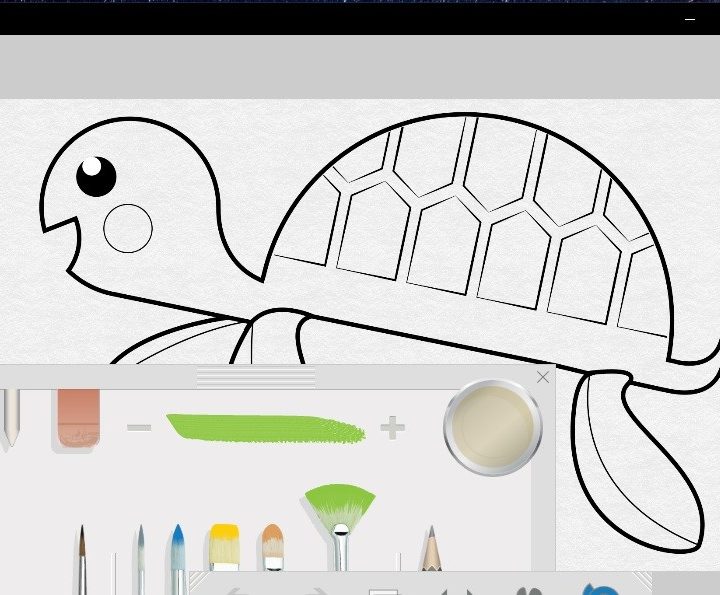Dab paint inside turtle's cheek circle
Image resolution: width=720 pixels, height=595 pixels.
[128, 228]
